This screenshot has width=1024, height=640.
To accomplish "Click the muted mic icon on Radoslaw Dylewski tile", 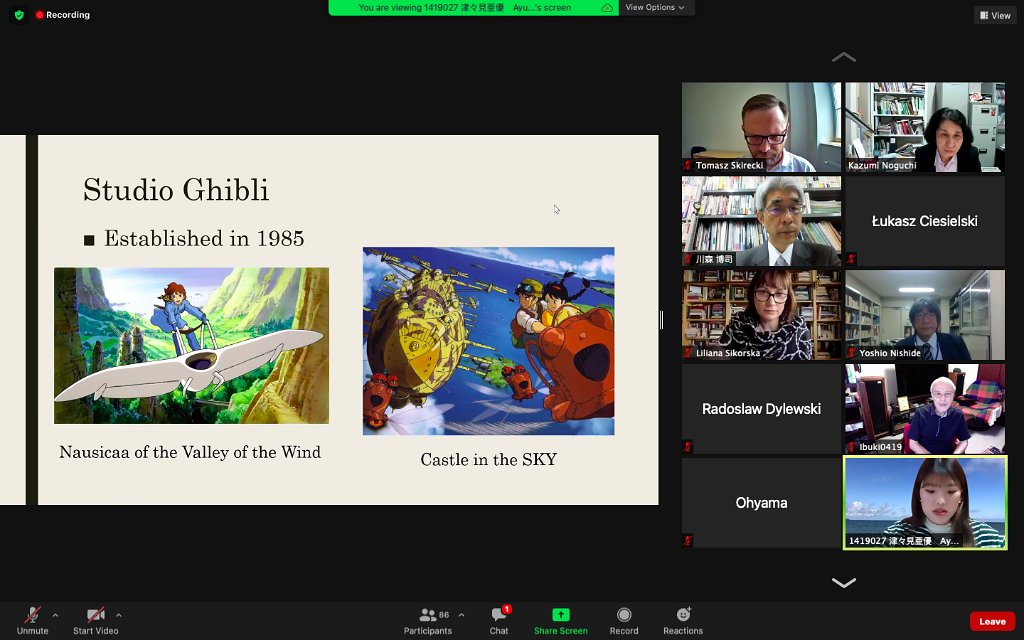I will click(x=688, y=447).
